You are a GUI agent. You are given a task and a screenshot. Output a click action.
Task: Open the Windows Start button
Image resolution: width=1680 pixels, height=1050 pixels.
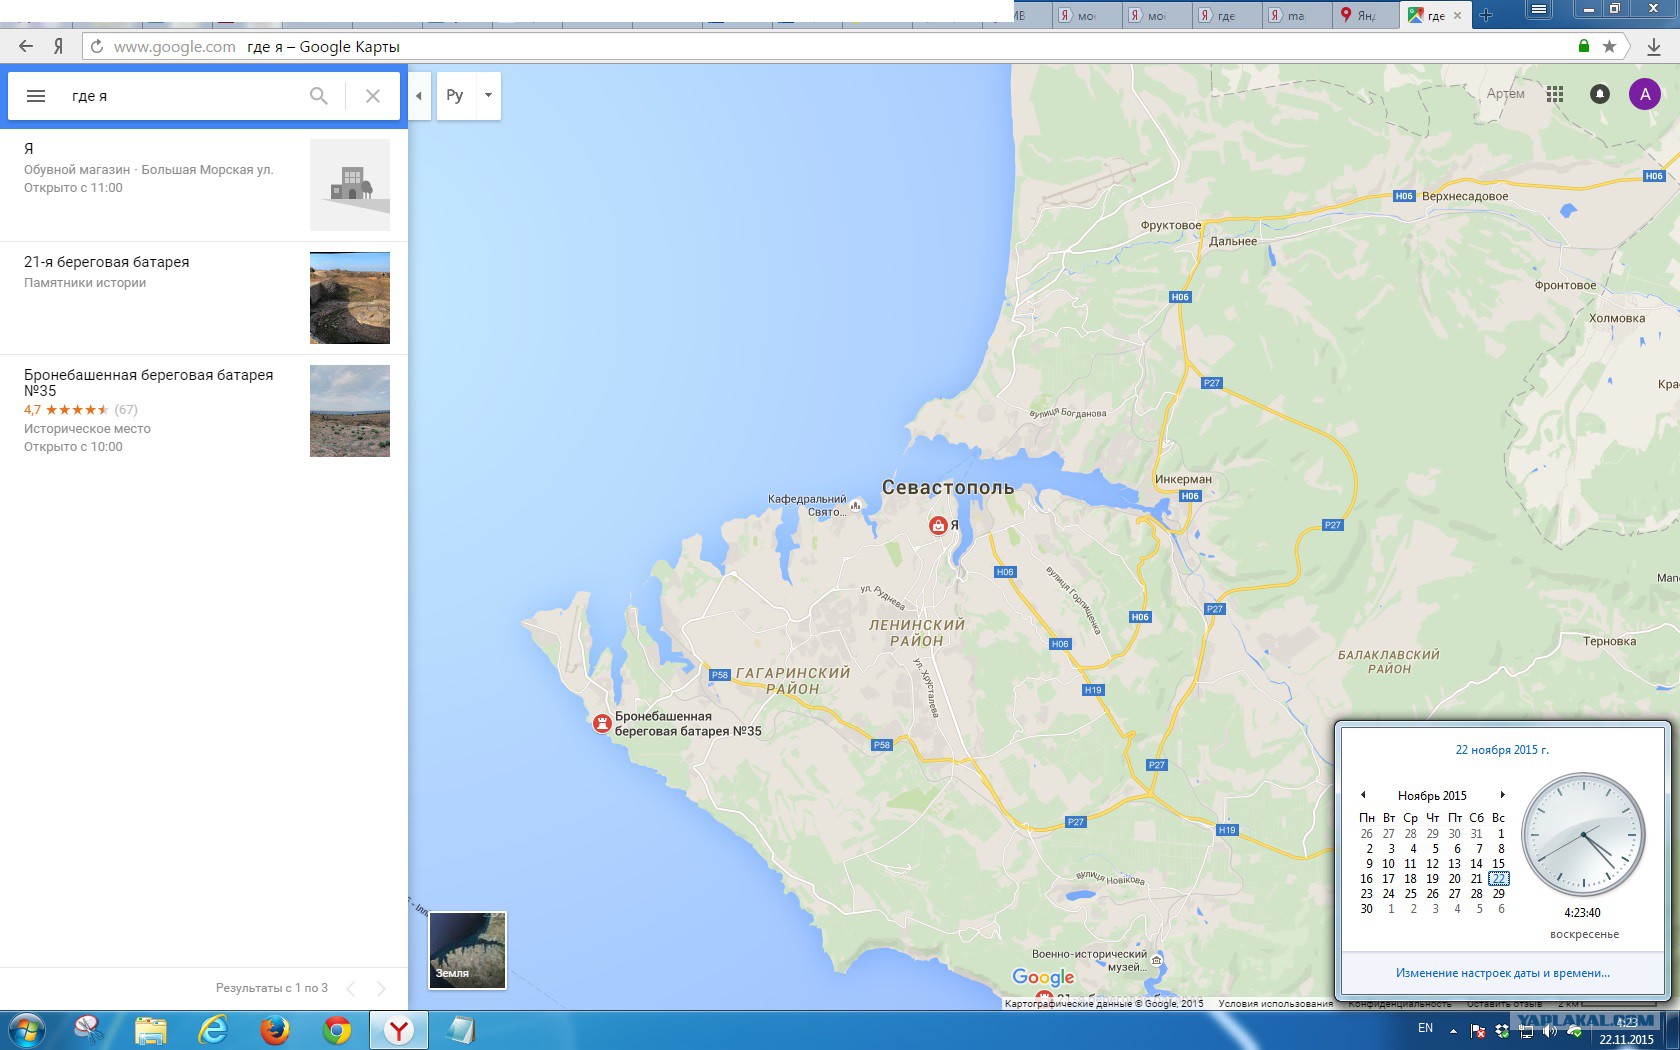point(26,1030)
